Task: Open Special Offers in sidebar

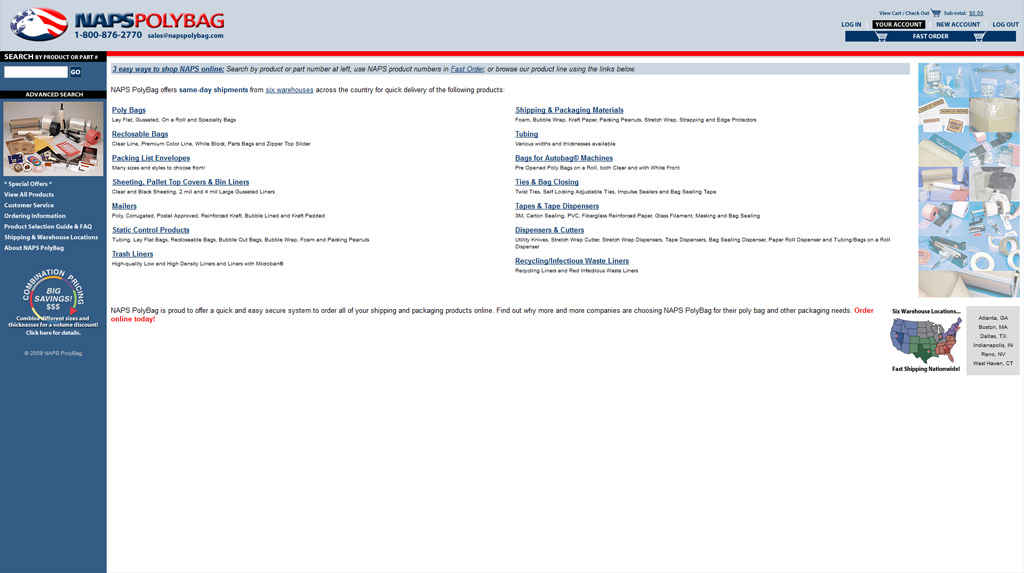Action: [x=28, y=184]
